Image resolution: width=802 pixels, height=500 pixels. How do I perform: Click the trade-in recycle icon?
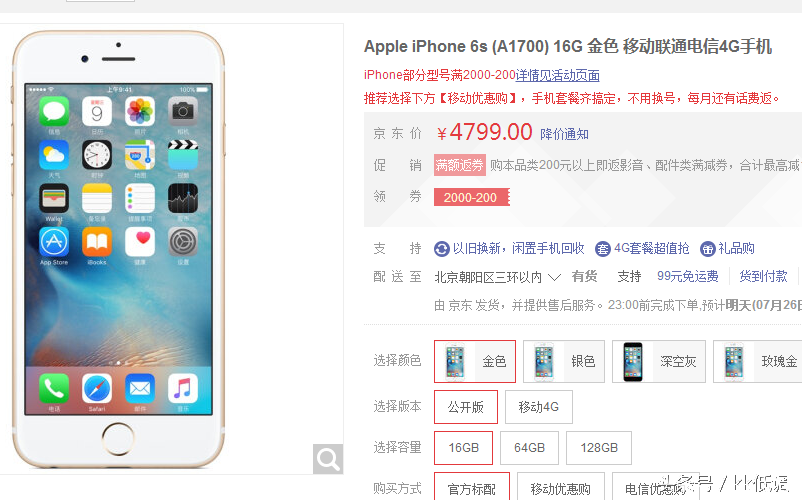[441, 249]
